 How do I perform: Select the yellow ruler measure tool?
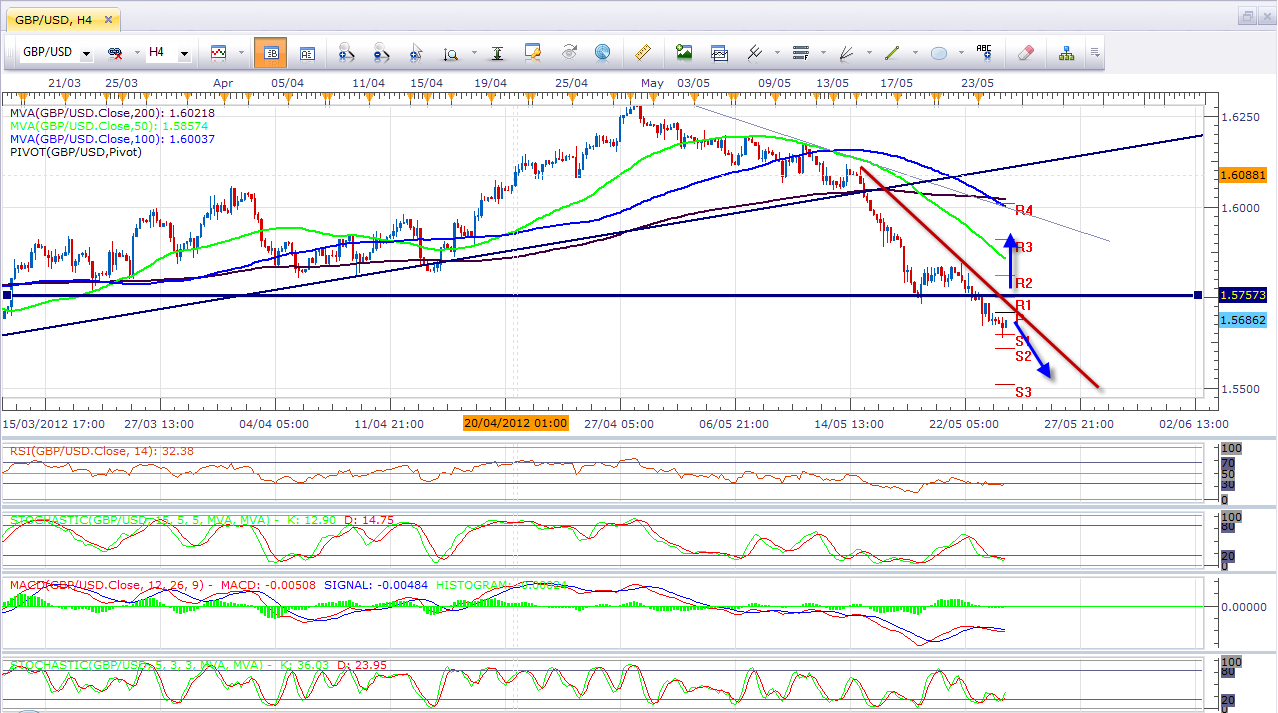tap(642, 52)
